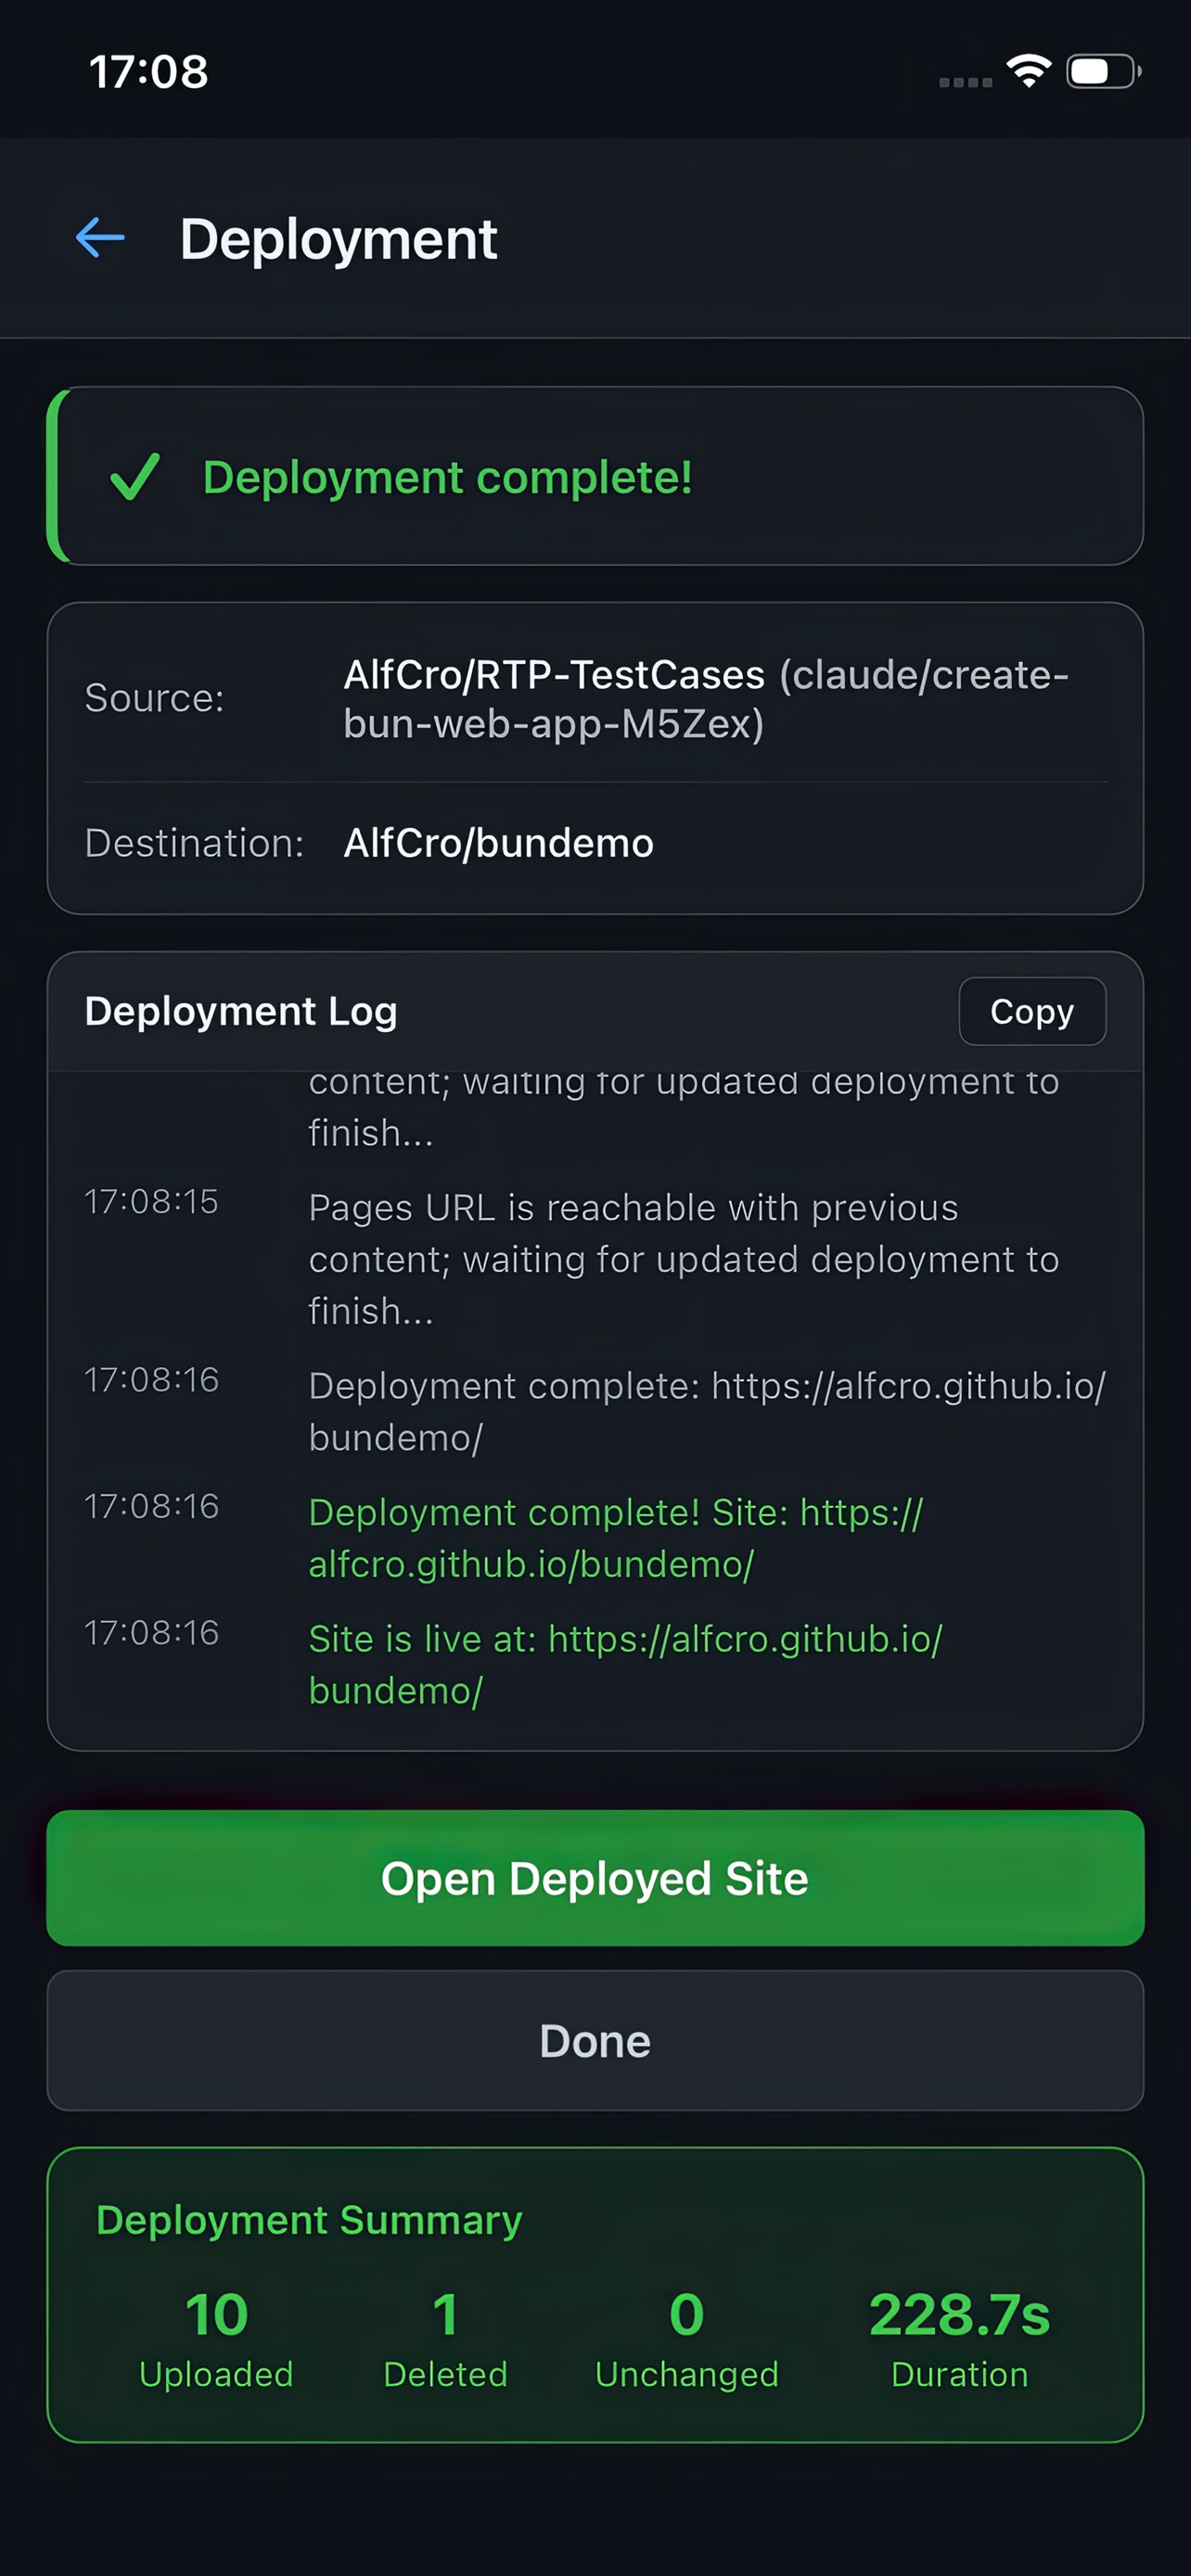Screen dimensions: 1191x2576
Task: Tap the 10 Uploaded statistic
Action: tap(216, 2338)
